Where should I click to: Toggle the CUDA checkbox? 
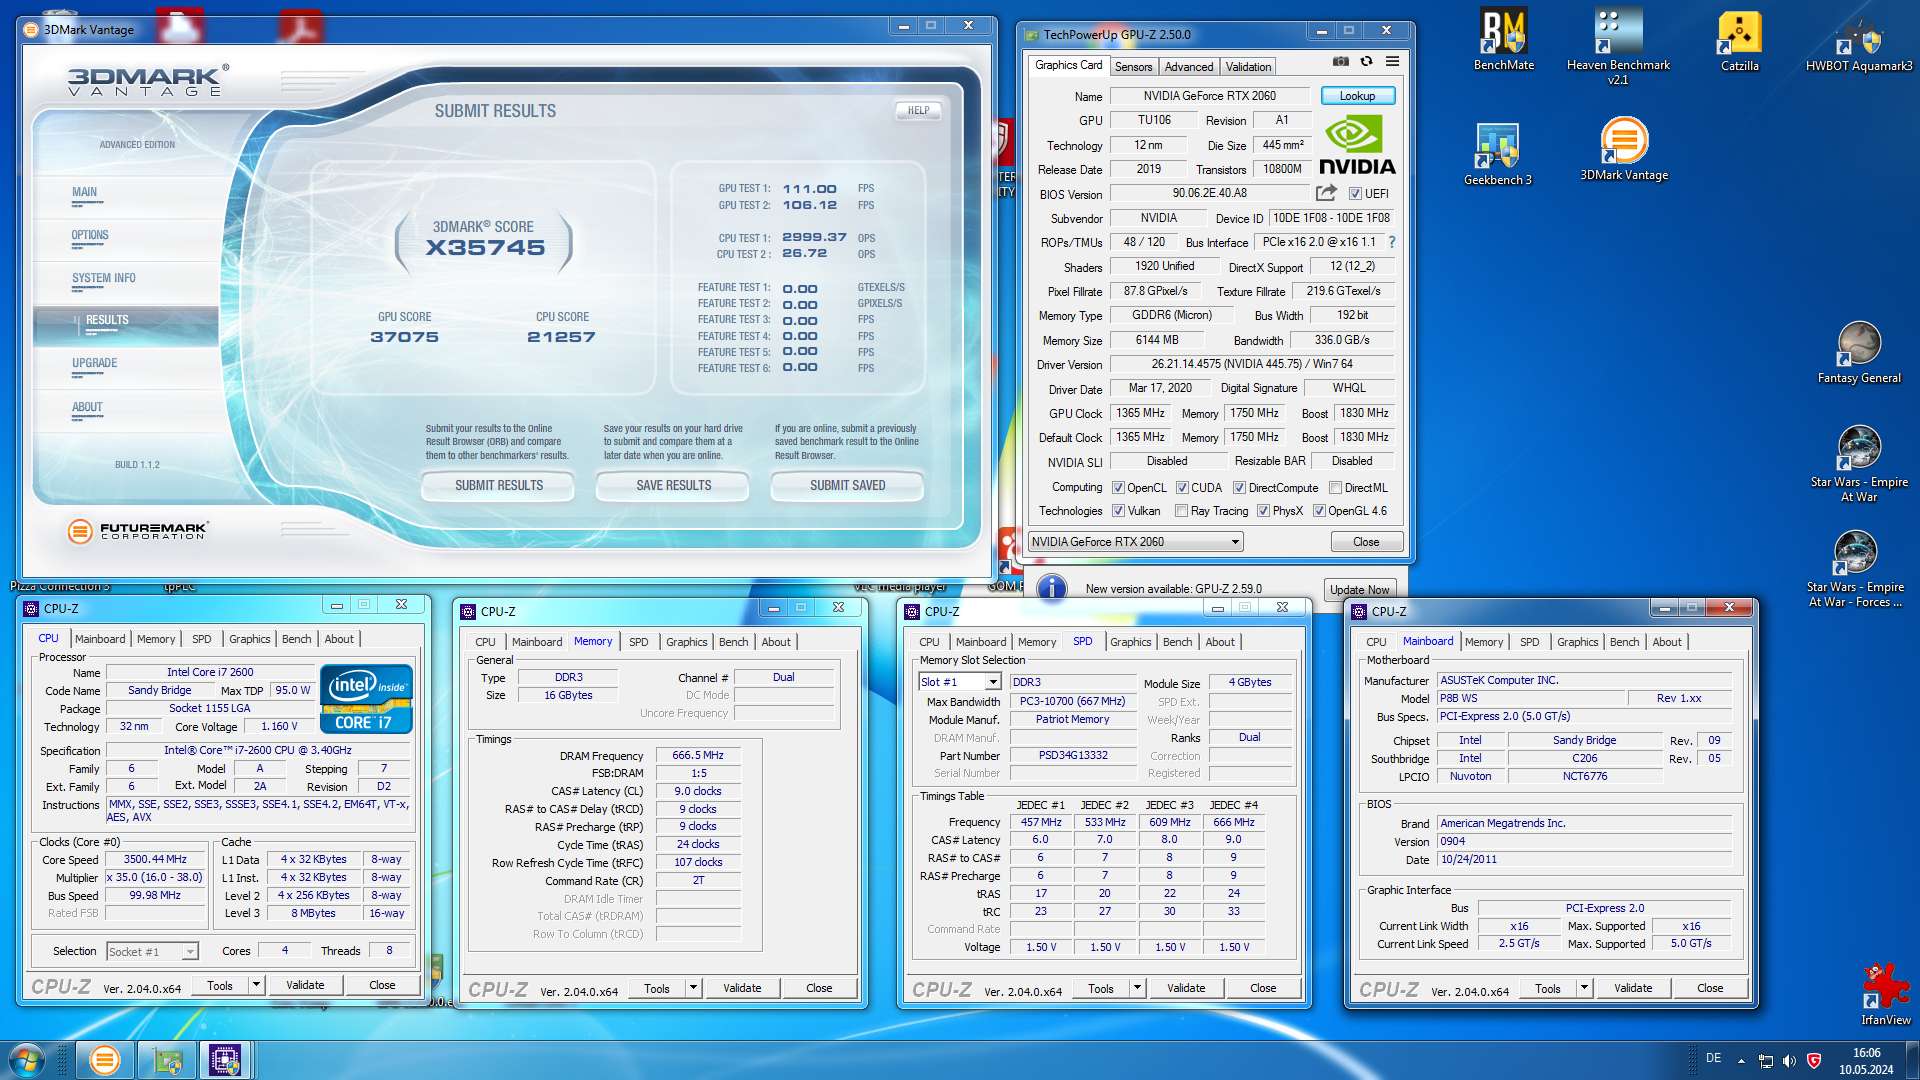coord(1182,488)
